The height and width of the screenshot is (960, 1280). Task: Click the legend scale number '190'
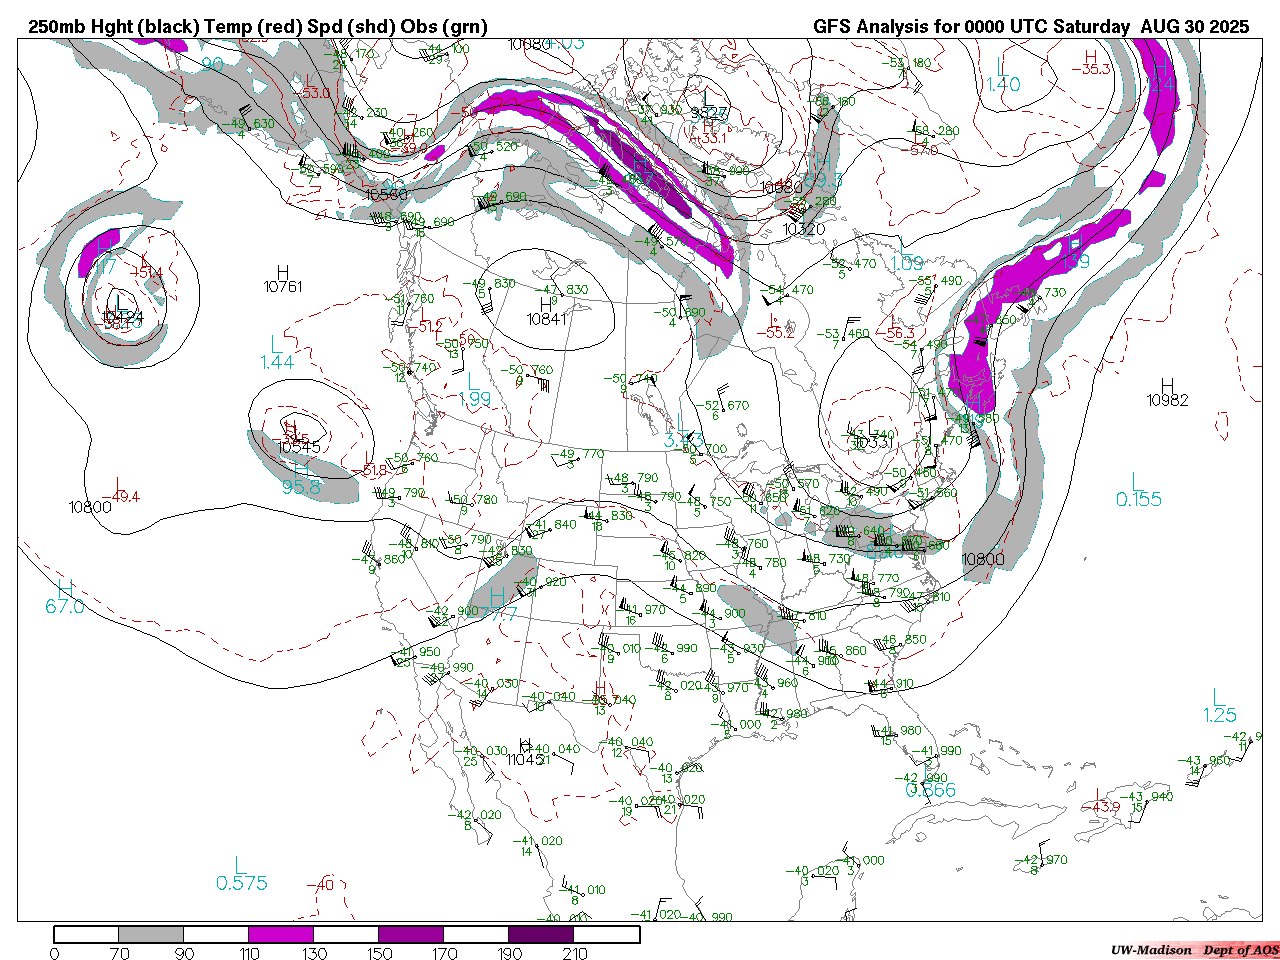coord(509,953)
